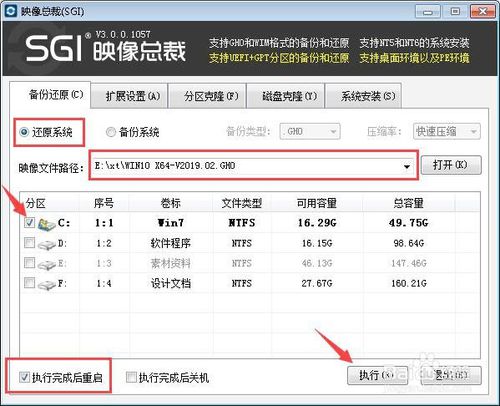
Task: Click the SGI app icon in title bar
Action: tap(11, 11)
